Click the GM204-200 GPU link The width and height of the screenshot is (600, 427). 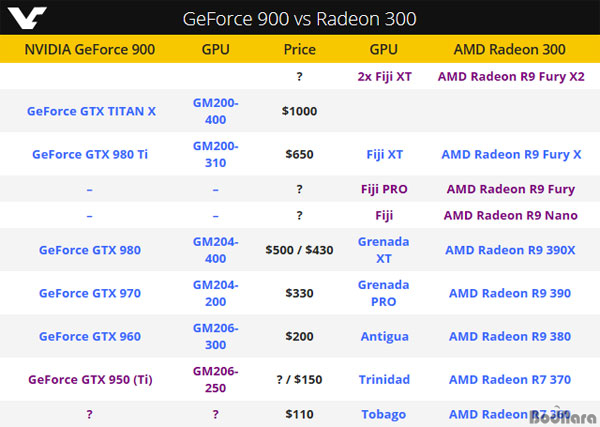215,293
